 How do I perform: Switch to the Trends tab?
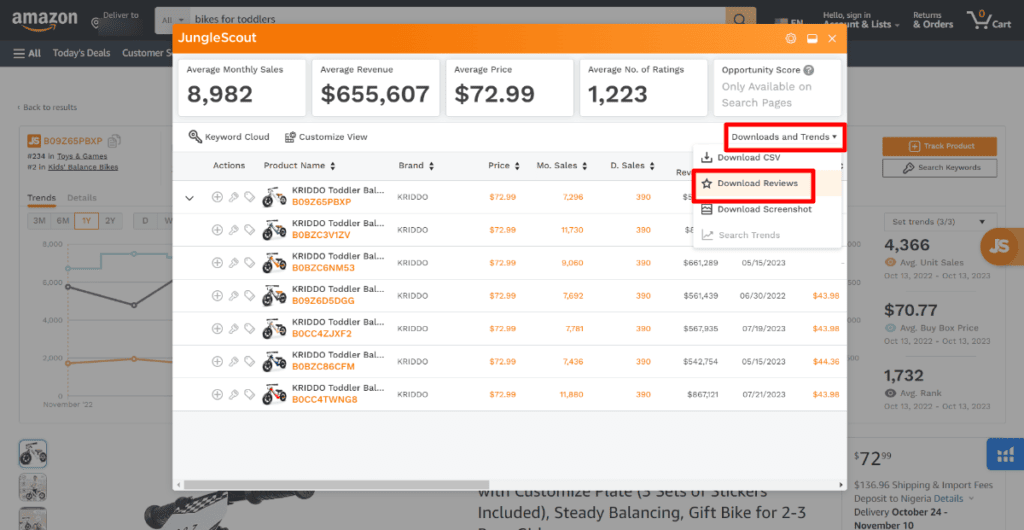coord(41,198)
